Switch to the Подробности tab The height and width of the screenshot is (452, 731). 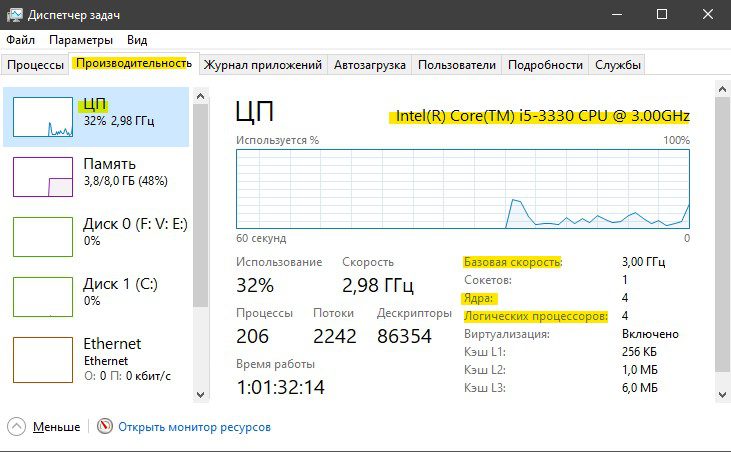pyautogui.click(x=545, y=64)
